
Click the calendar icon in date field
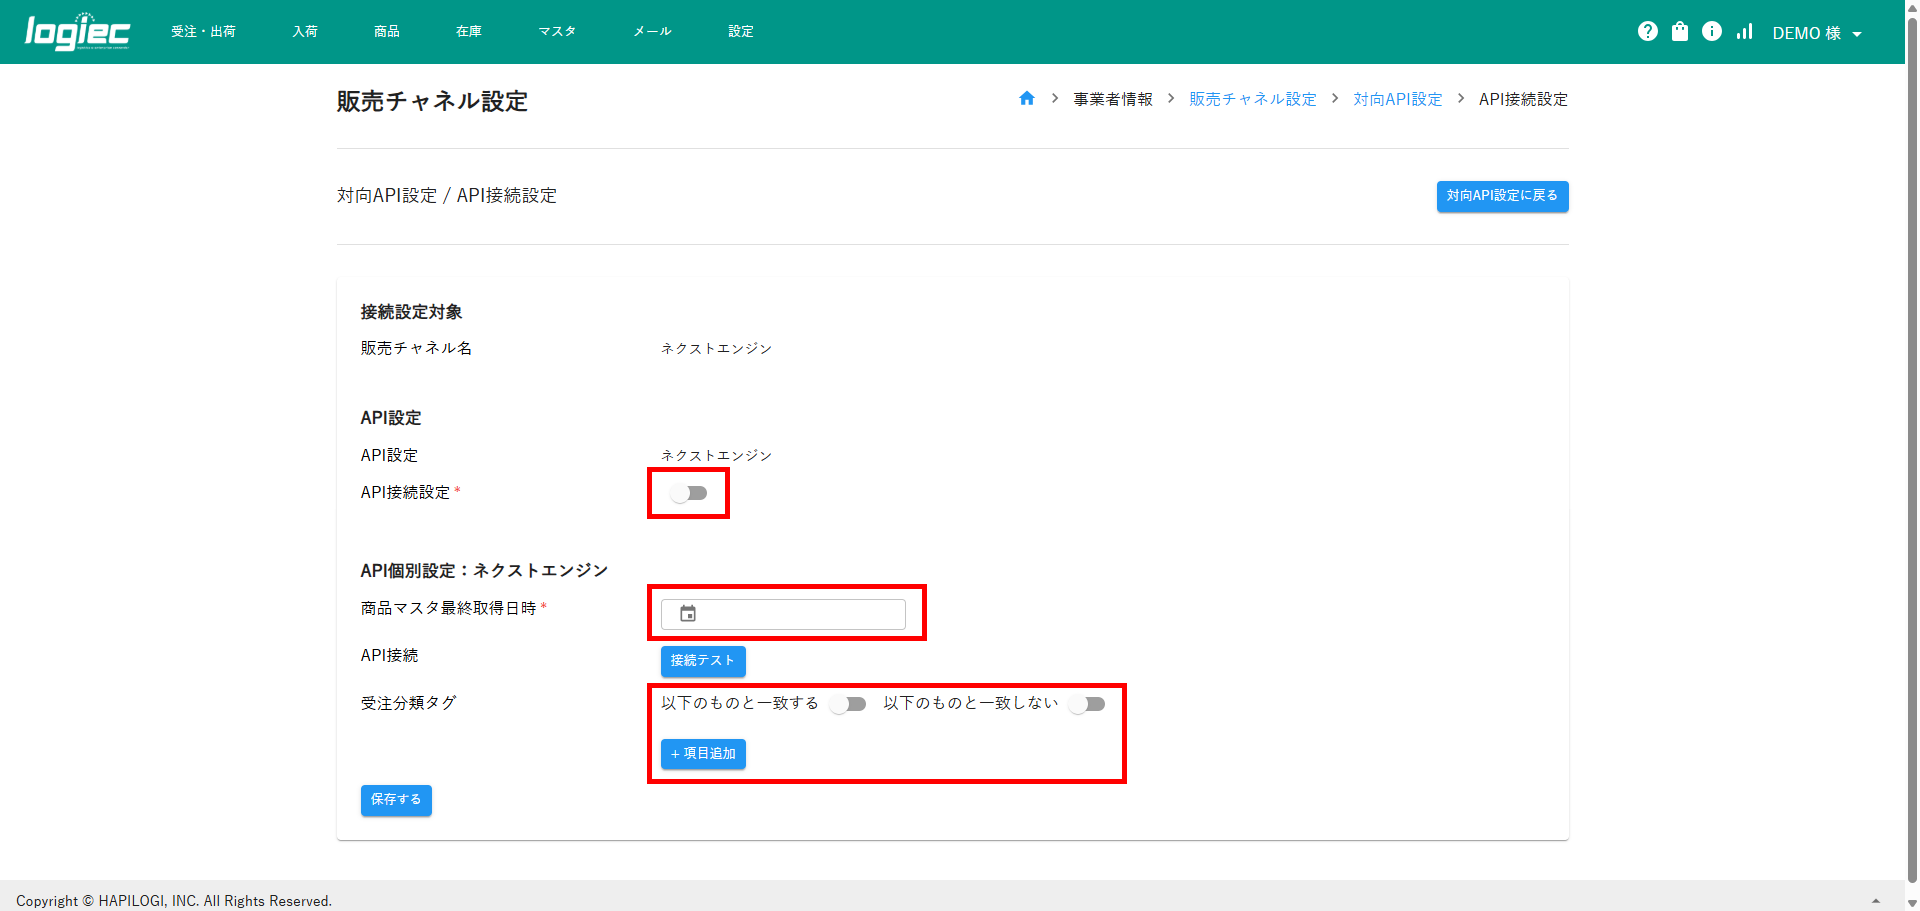(x=688, y=614)
